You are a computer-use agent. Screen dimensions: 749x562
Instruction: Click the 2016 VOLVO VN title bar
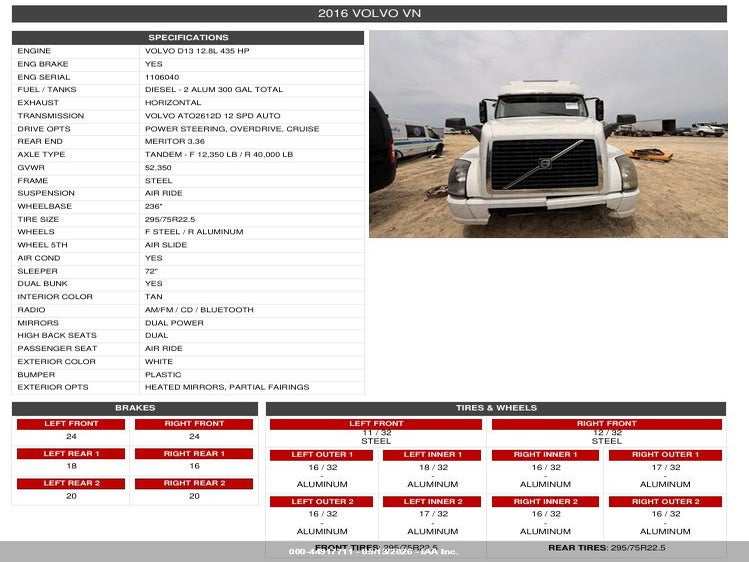tap(369, 13)
